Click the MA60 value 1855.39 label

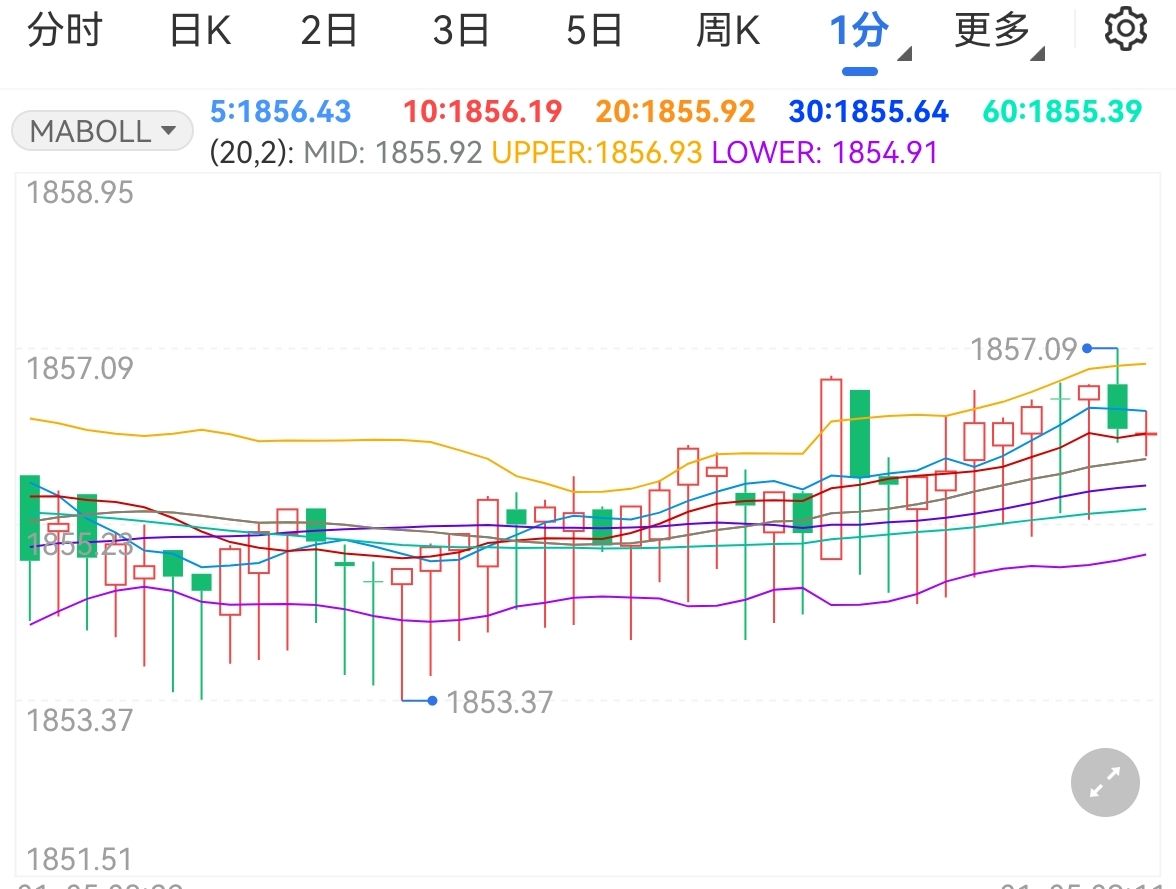pyautogui.click(x=1062, y=111)
